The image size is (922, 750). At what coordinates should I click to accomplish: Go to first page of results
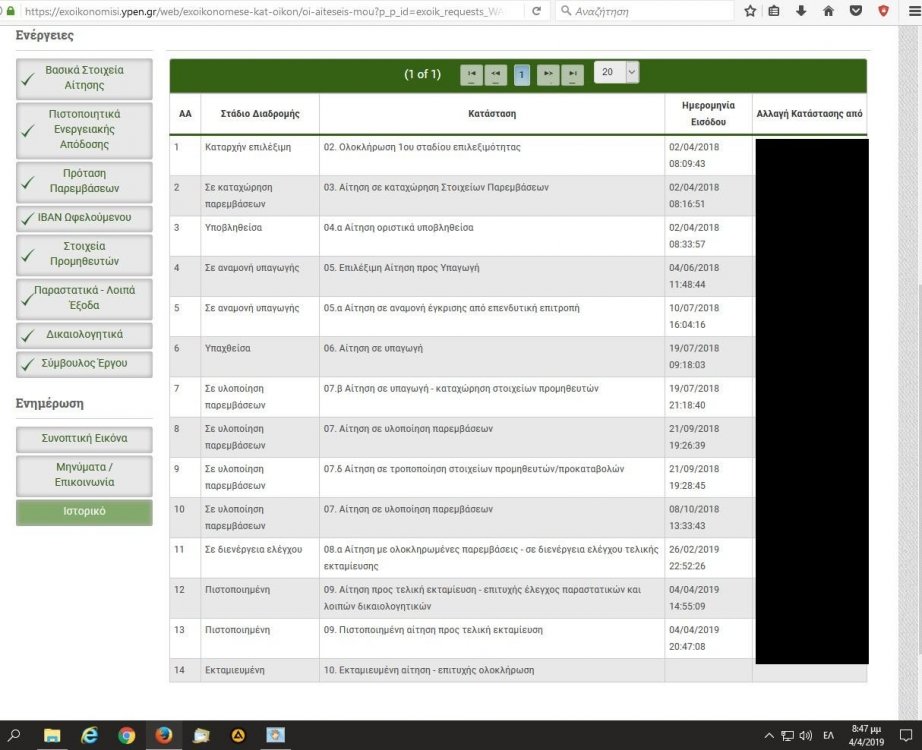471,74
